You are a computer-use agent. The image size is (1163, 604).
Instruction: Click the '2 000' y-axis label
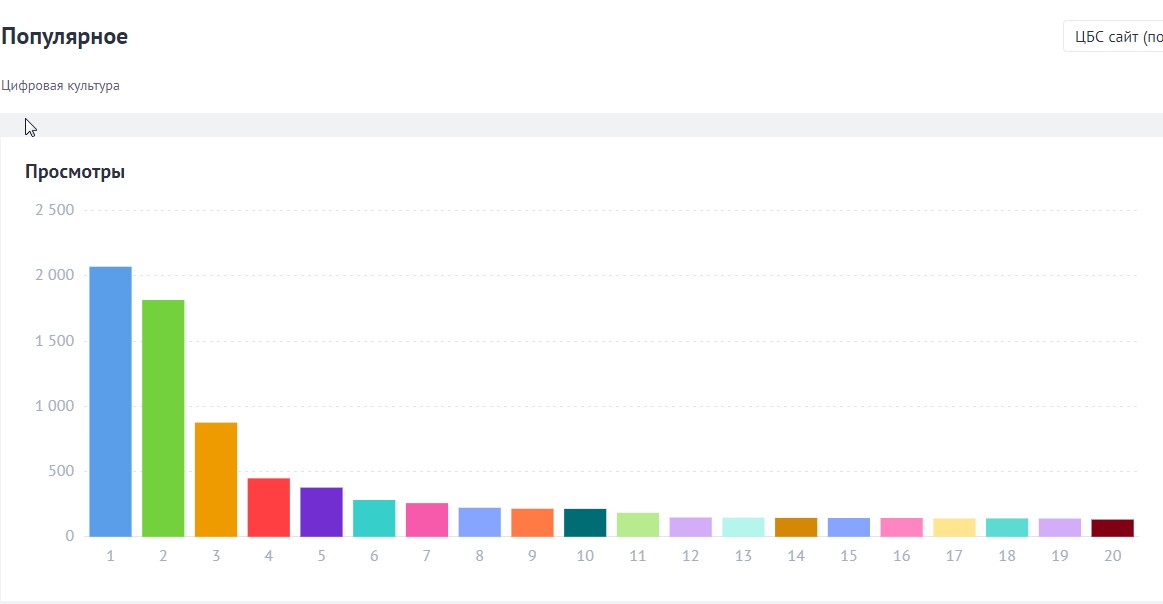pyautogui.click(x=55, y=275)
